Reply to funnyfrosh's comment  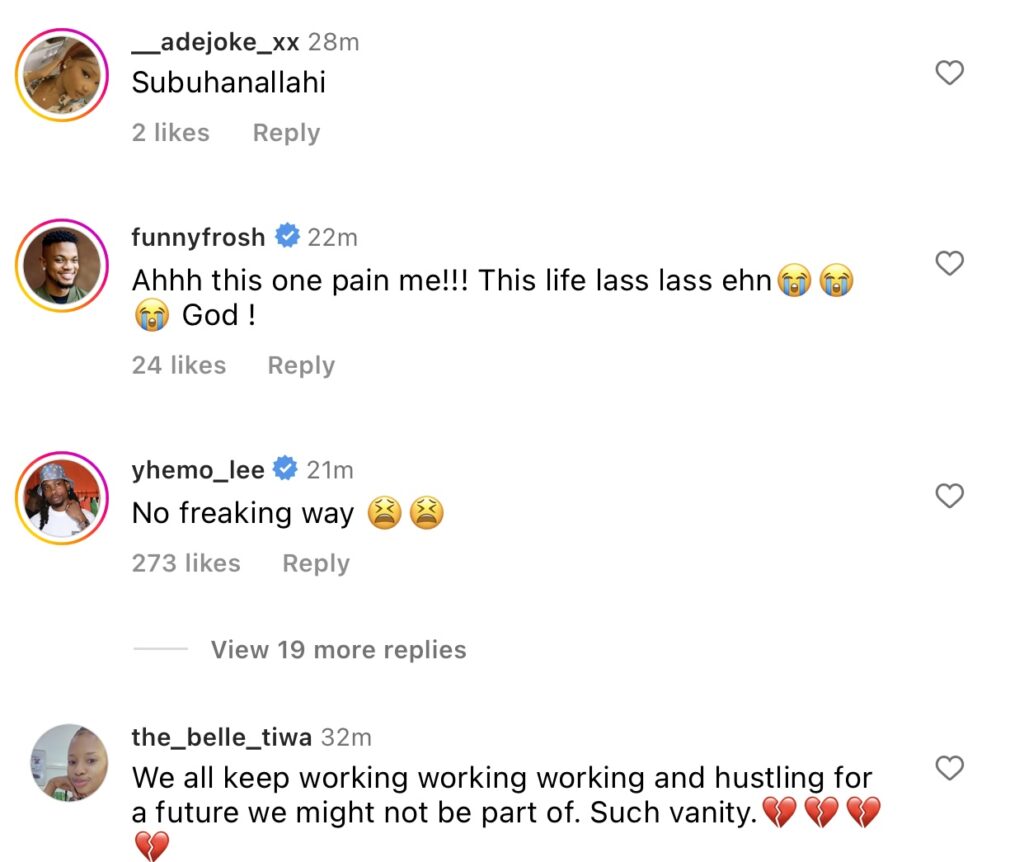pos(301,365)
